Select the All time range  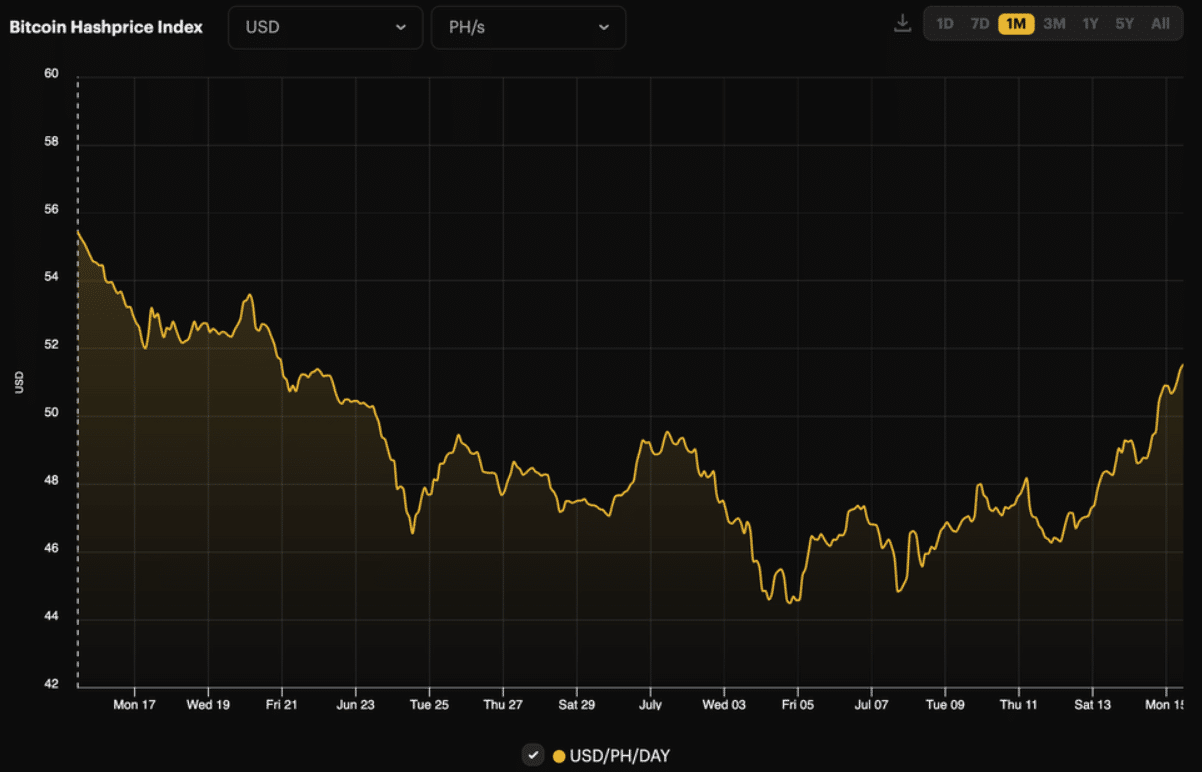1160,23
